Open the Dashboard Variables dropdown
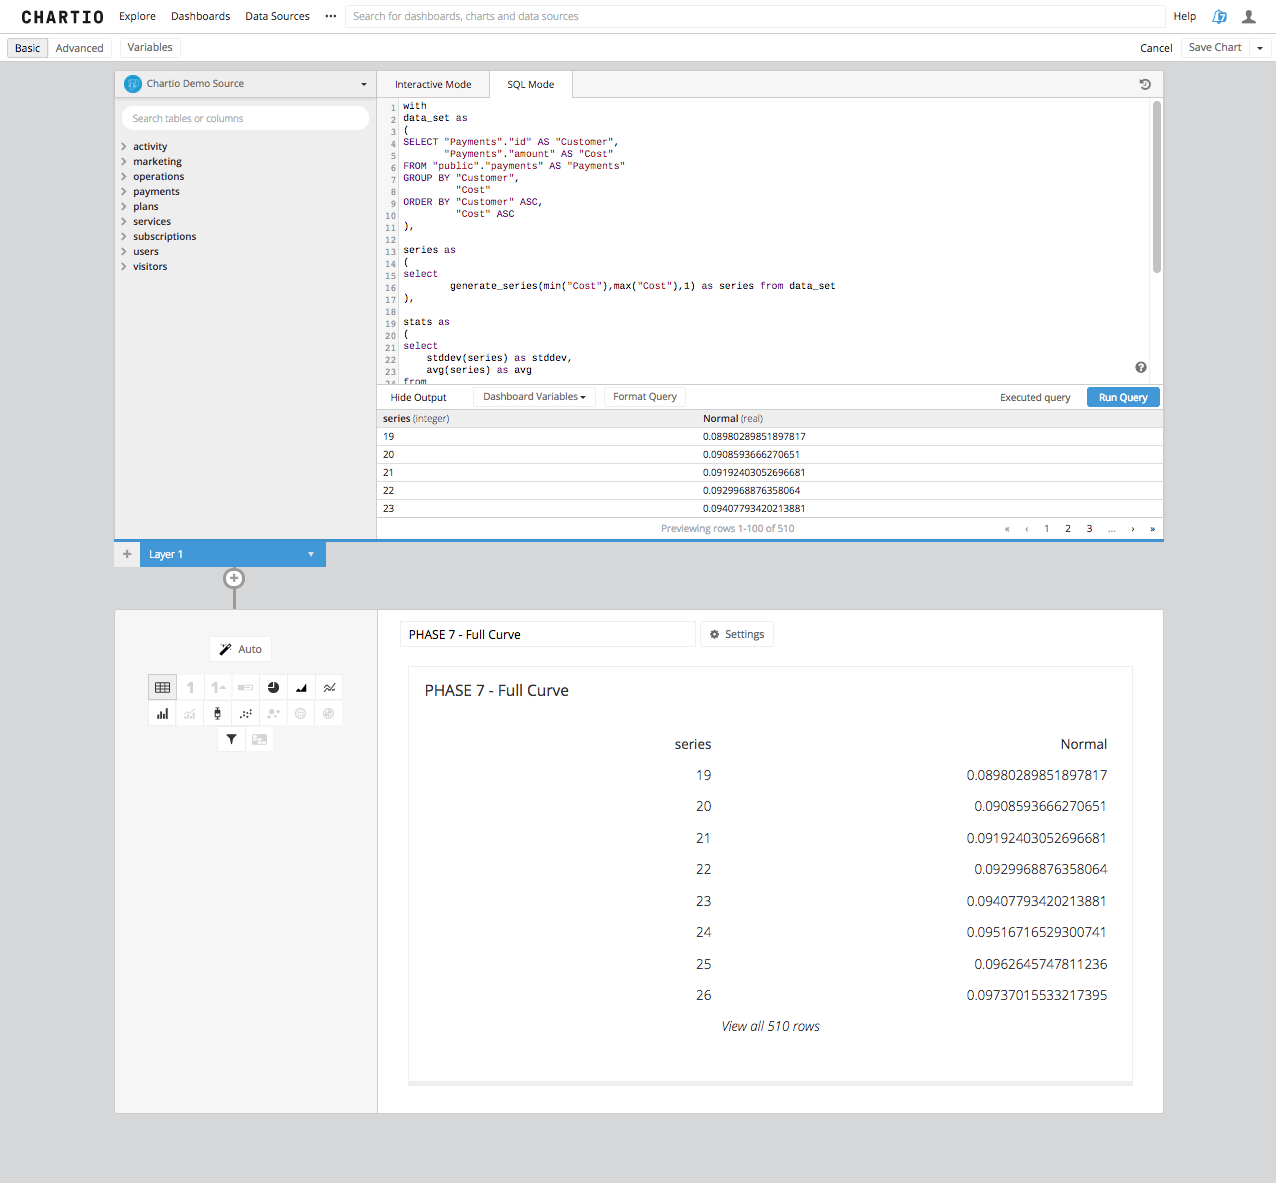Image resolution: width=1276 pixels, height=1183 pixels. 535,397
